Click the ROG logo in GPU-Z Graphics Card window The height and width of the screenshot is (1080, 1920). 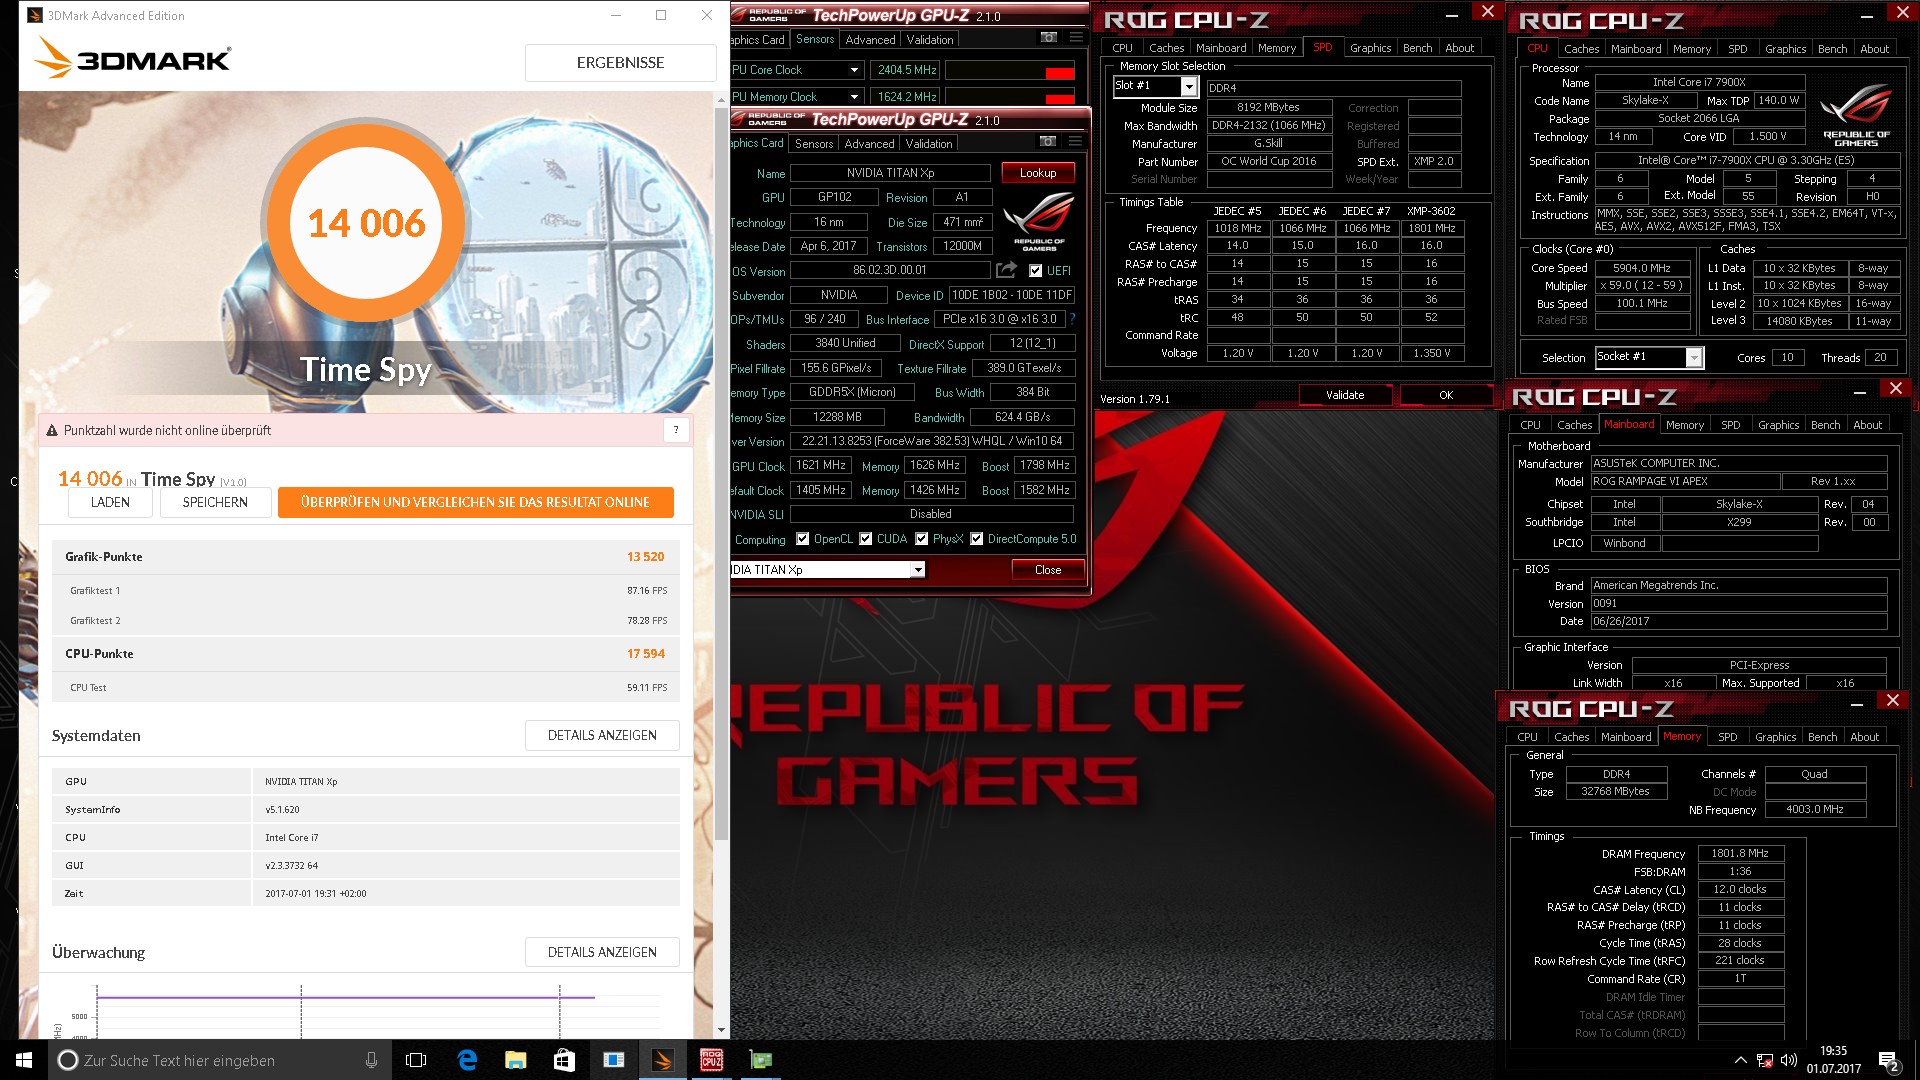click(1039, 221)
